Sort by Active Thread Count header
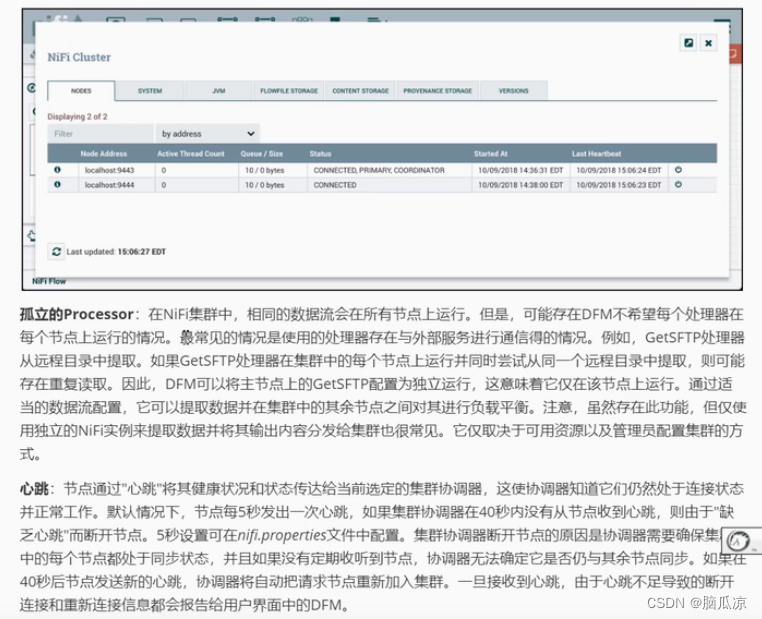 click(190, 154)
